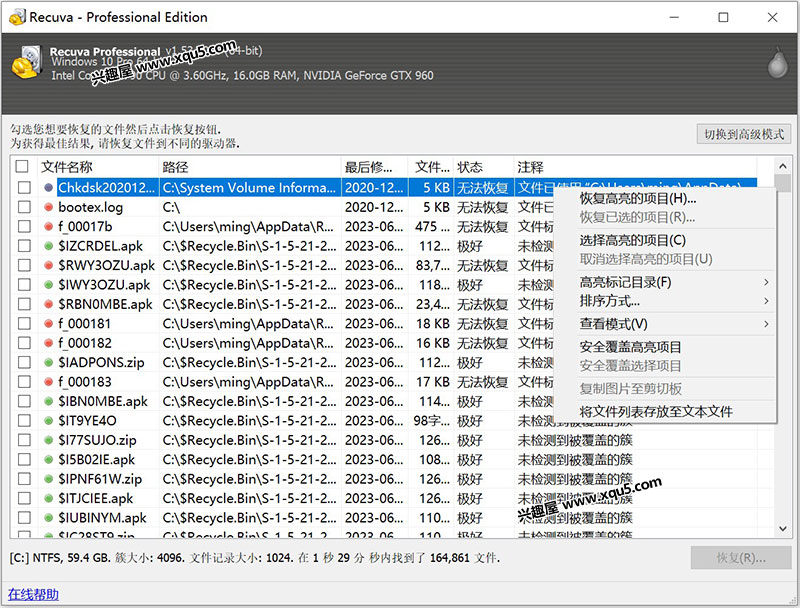800x608 pixels.
Task: Select the $IPNF61W.zip file name
Action: [x=100, y=479]
